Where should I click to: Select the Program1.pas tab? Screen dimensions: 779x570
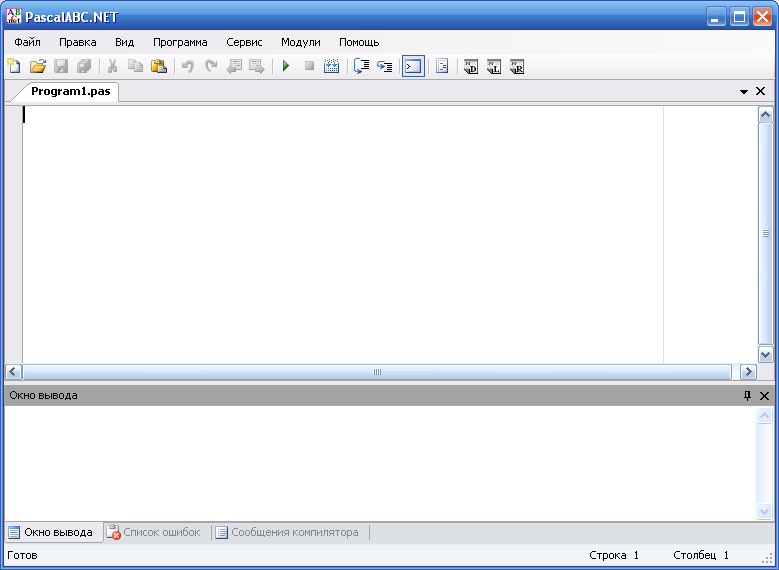coord(70,92)
